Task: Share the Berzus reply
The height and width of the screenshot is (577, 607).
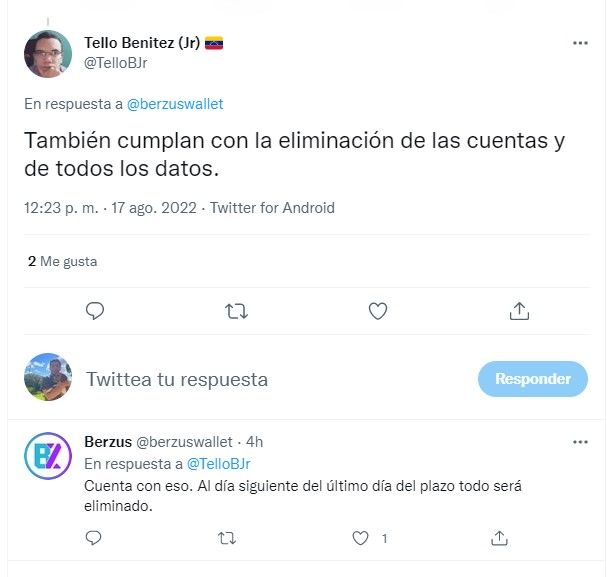Action: click(x=499, y=538)
